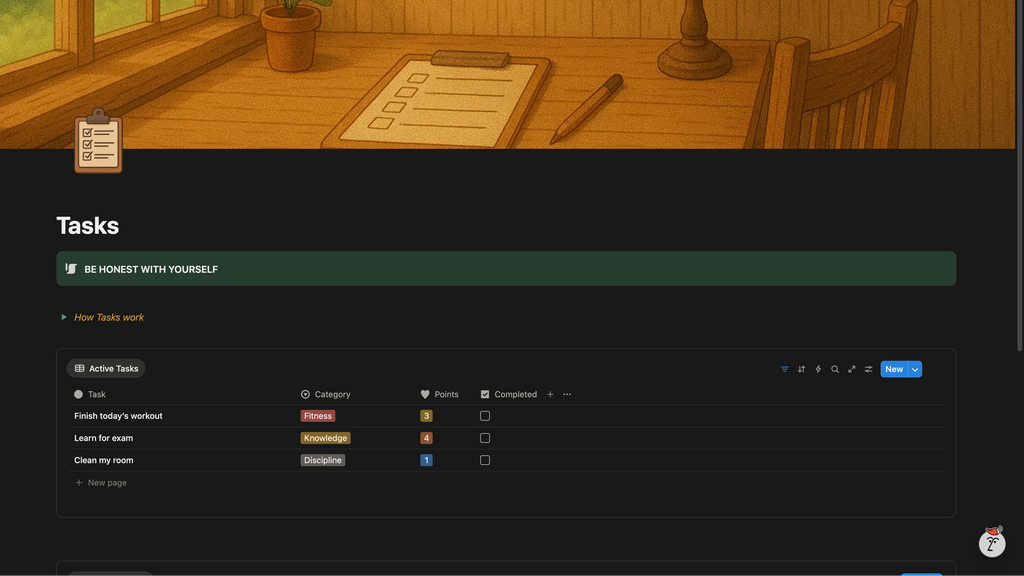Click New page to add a row
Screen dimensions: 1024x576
(107, 483)
